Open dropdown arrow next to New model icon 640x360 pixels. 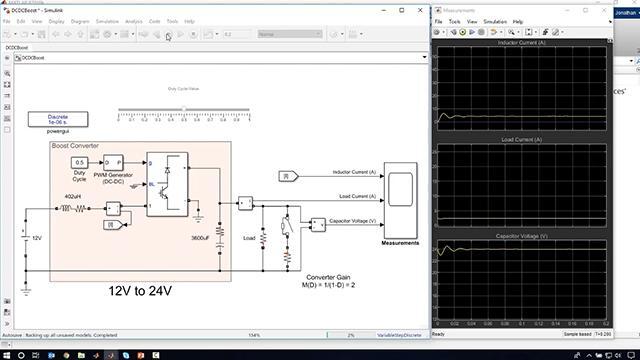point(16,35)
